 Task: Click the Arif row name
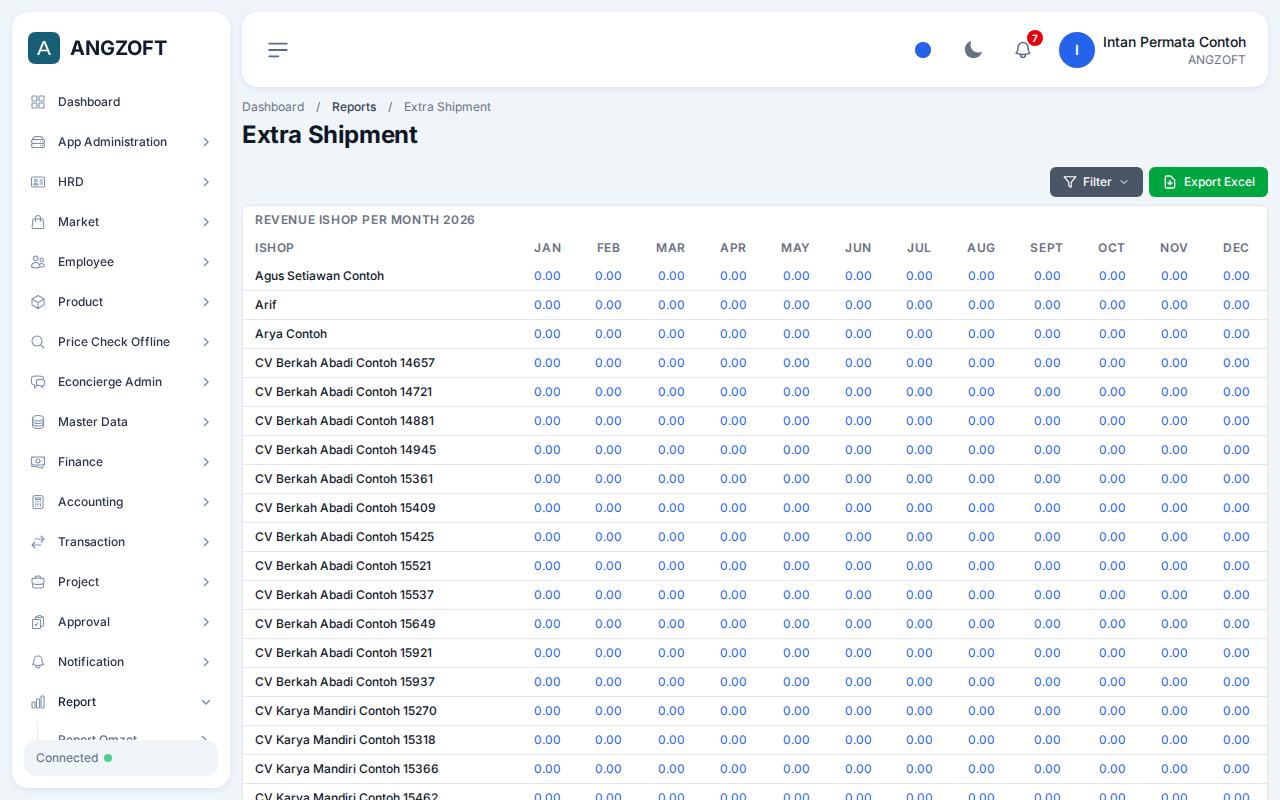pos(266,305)
